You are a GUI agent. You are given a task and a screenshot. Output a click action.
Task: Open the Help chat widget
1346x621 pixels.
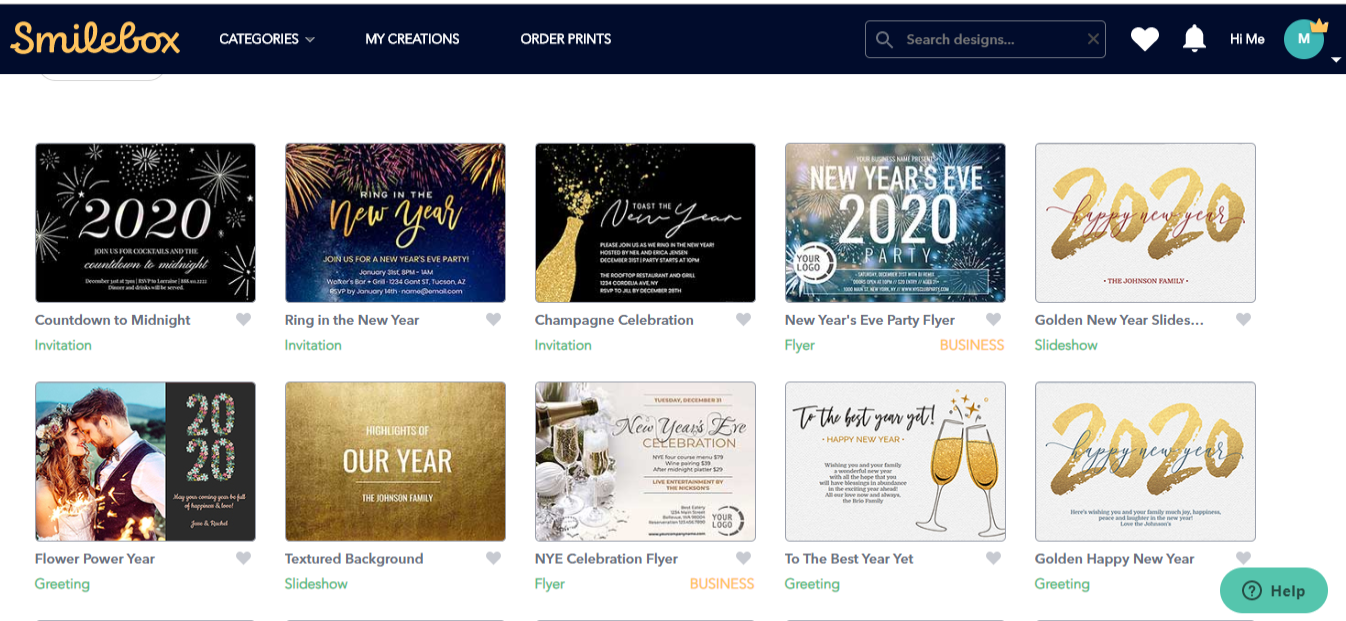pos(1273,590)
